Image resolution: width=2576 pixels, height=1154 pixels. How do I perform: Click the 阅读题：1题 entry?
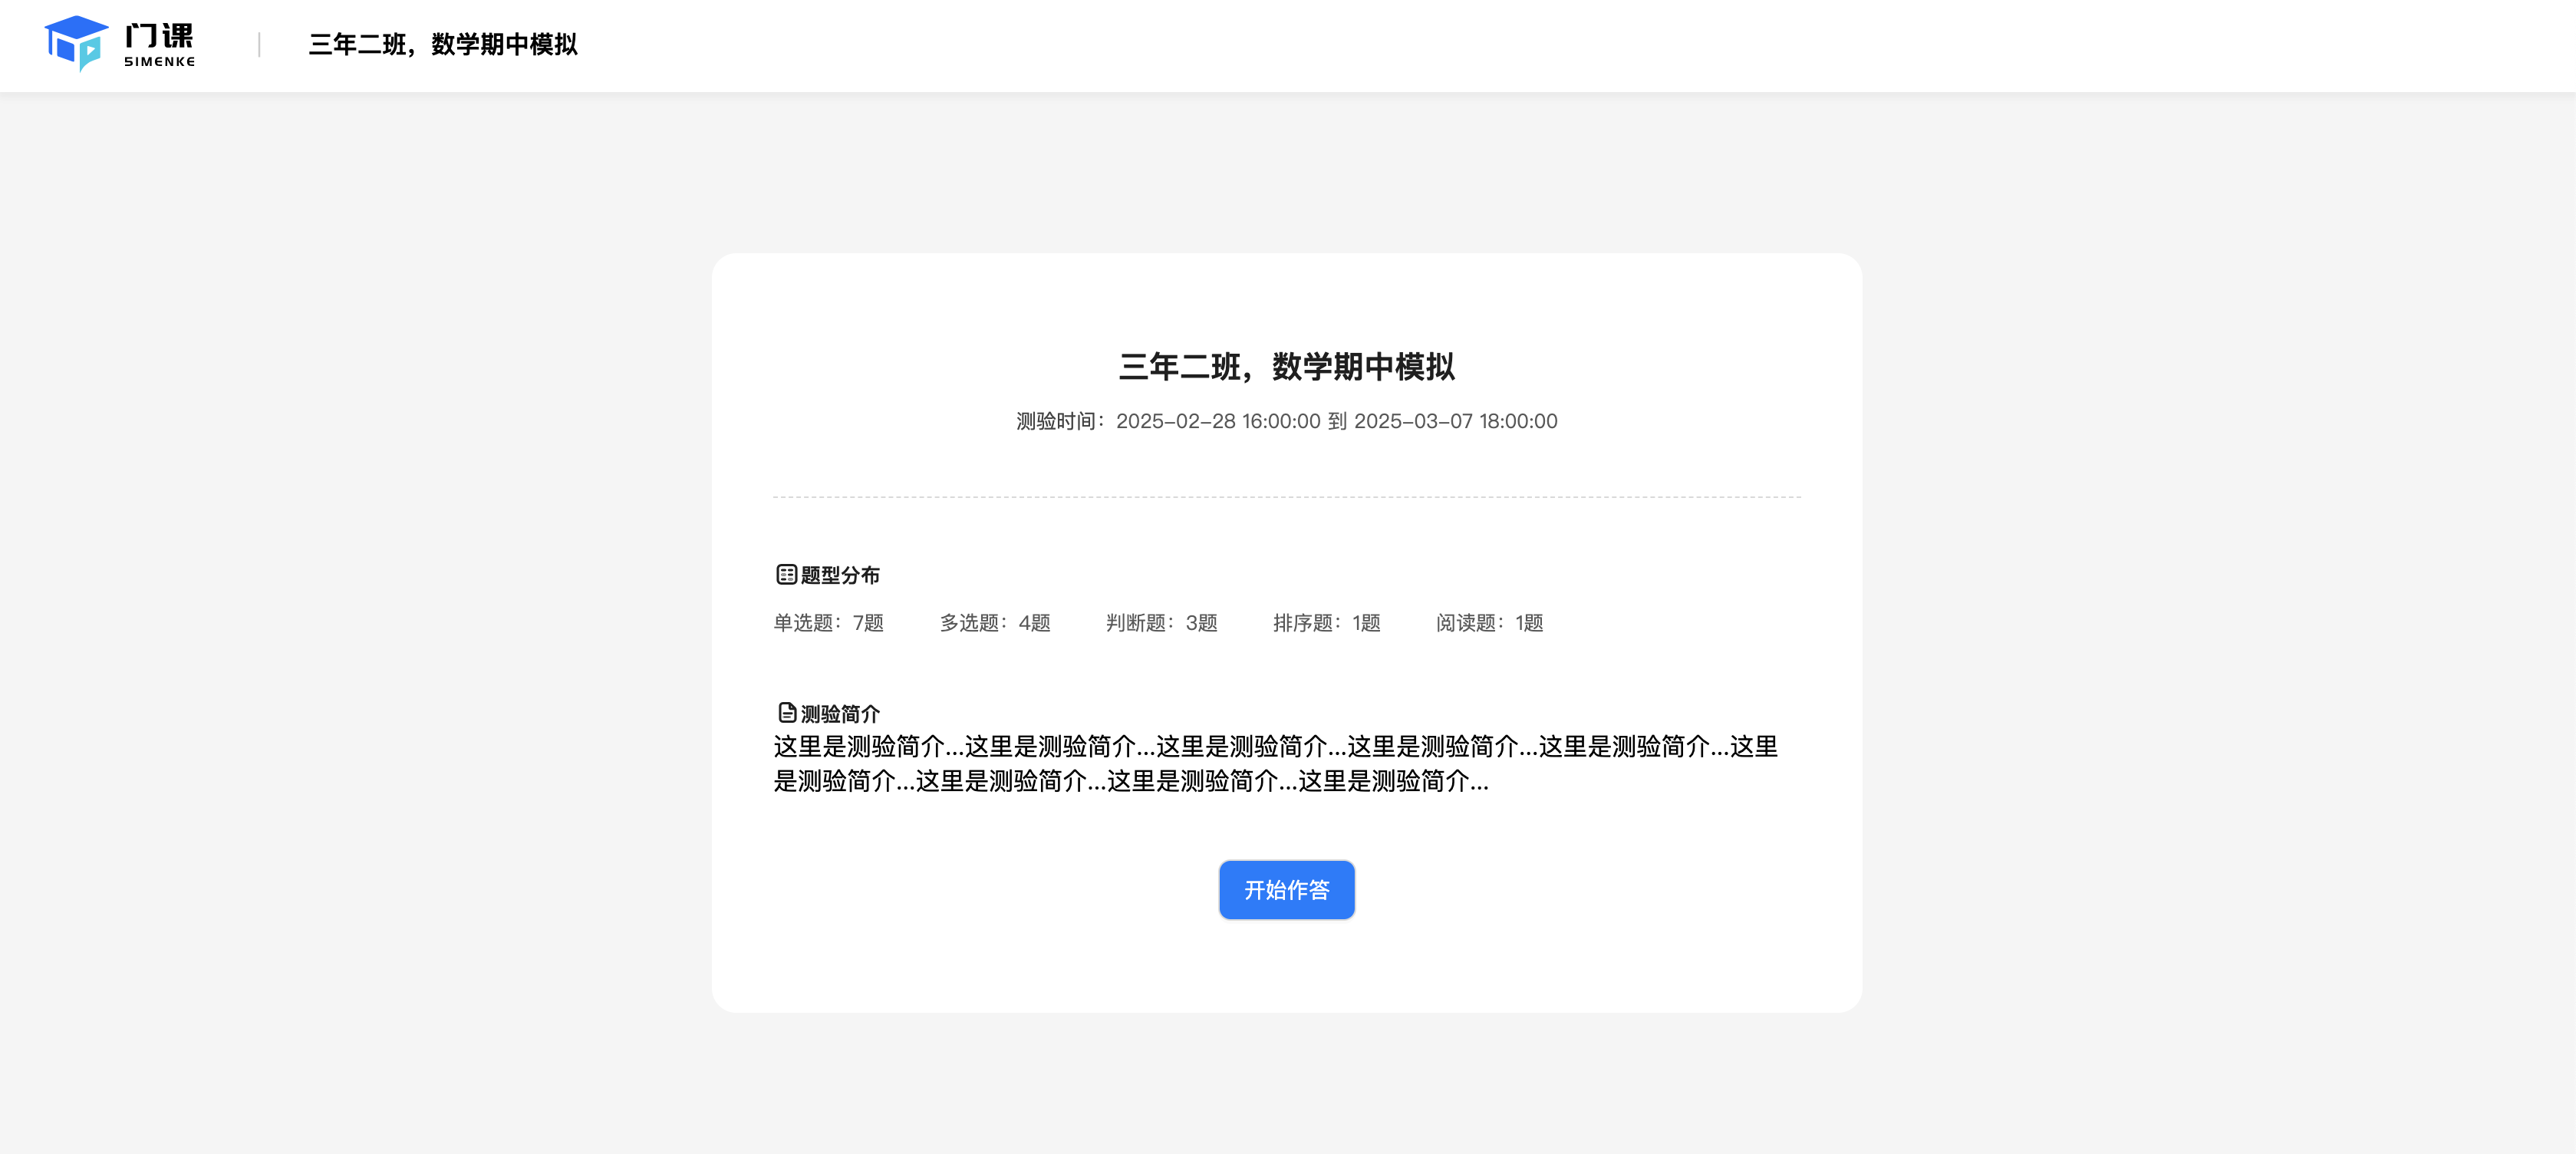click(x=1489, y=622)
